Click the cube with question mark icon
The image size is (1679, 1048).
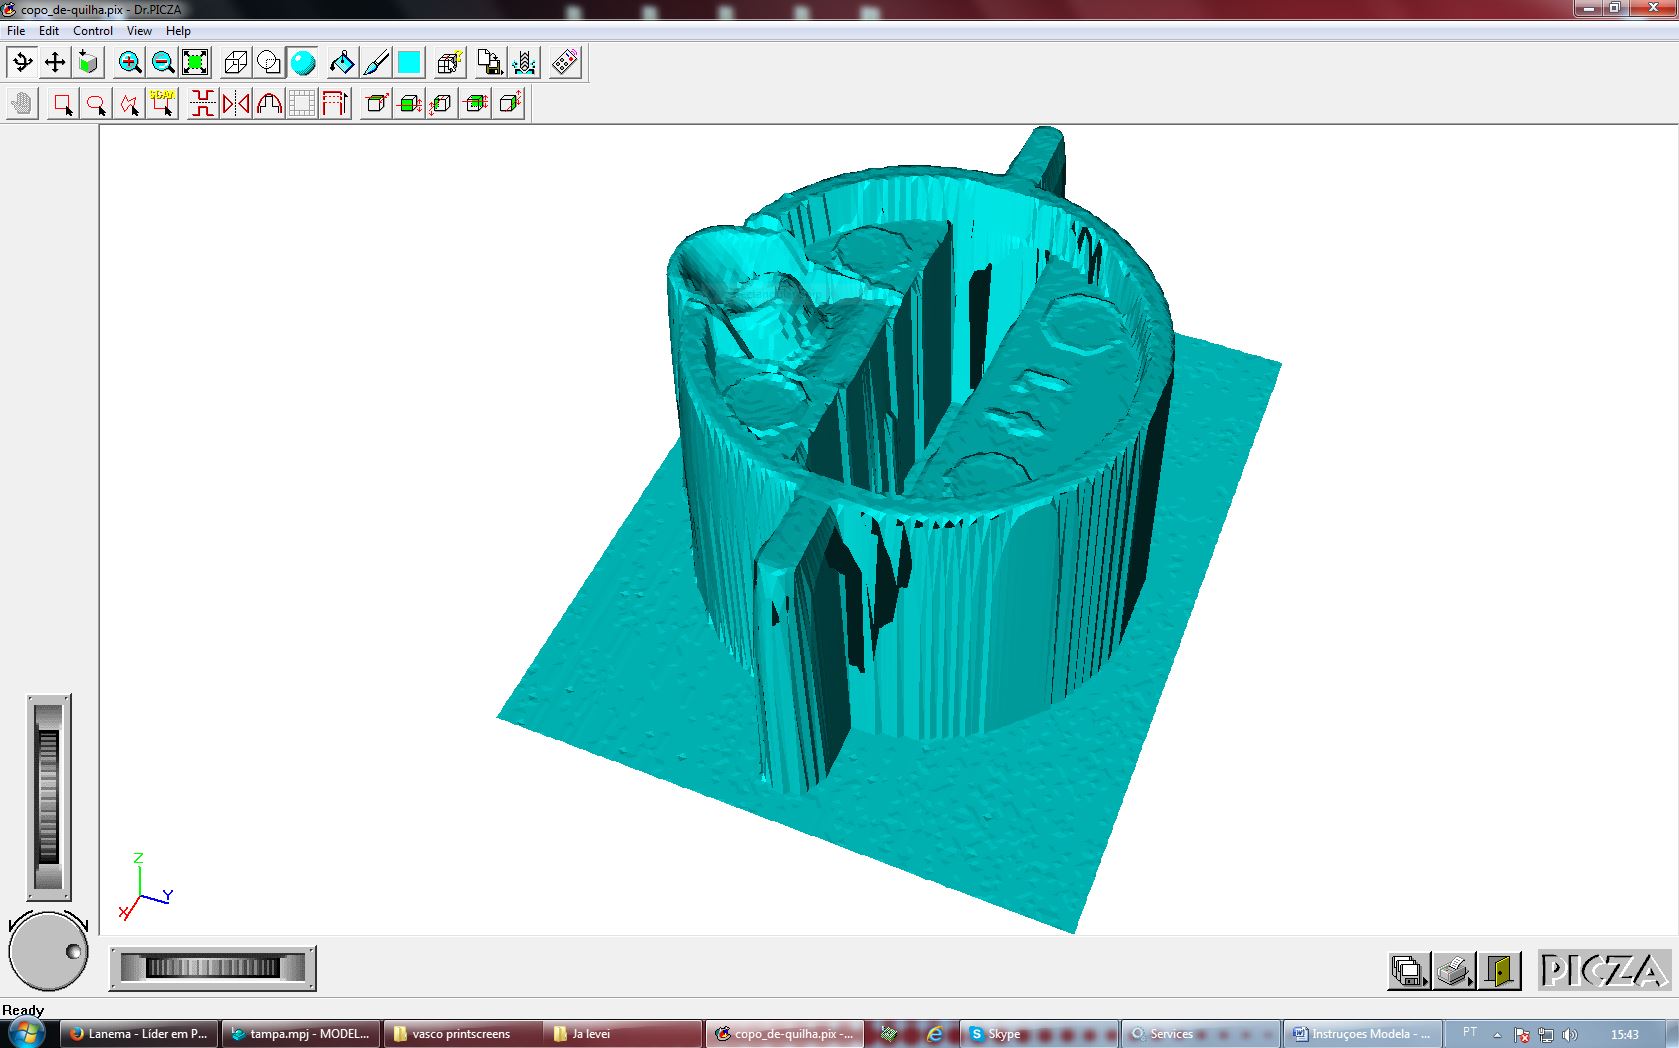tap(449, 63)
